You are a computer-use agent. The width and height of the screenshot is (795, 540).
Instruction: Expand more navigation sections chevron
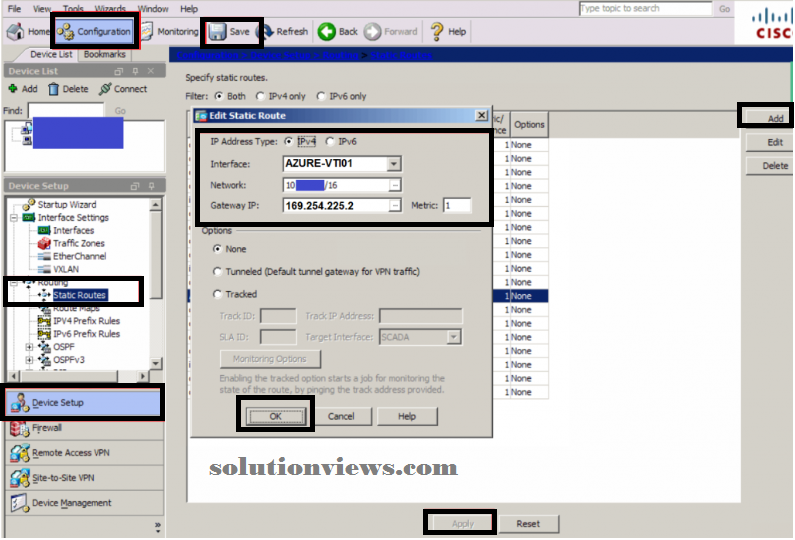pyautogui.click(x=158, y=527)
